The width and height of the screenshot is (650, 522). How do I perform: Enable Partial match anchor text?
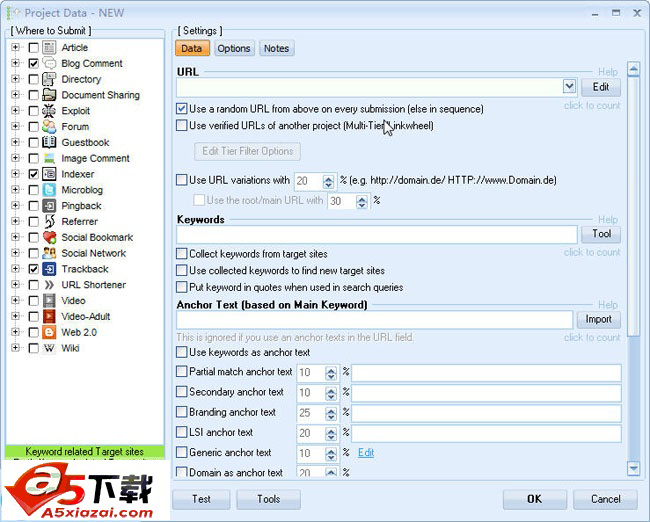182,371
